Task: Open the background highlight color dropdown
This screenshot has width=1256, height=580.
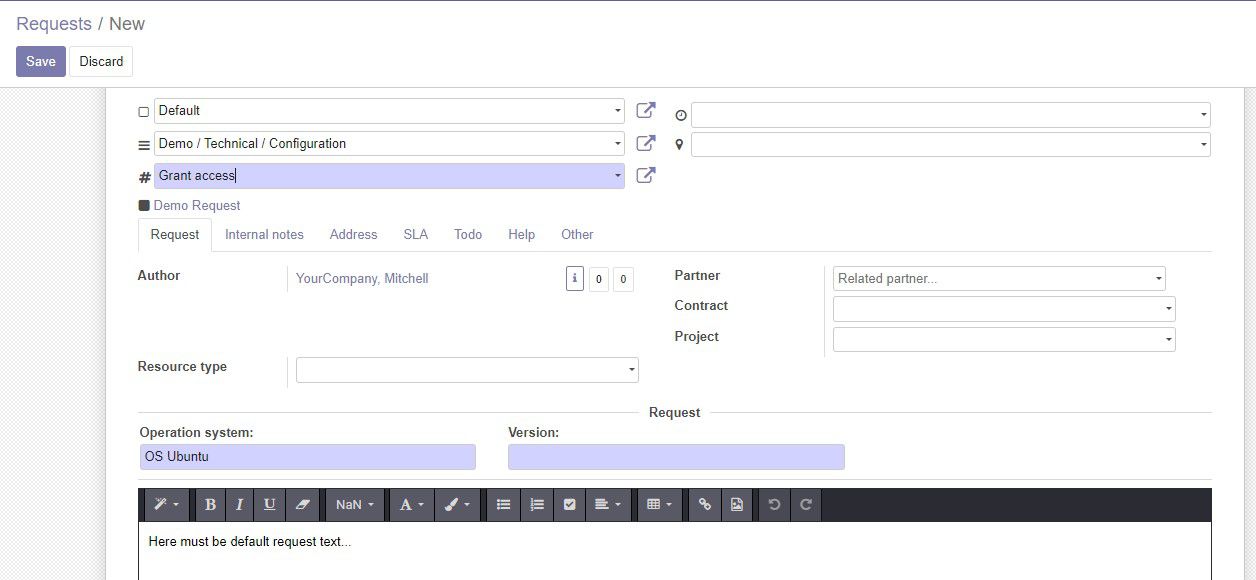Action: point(457,505)
